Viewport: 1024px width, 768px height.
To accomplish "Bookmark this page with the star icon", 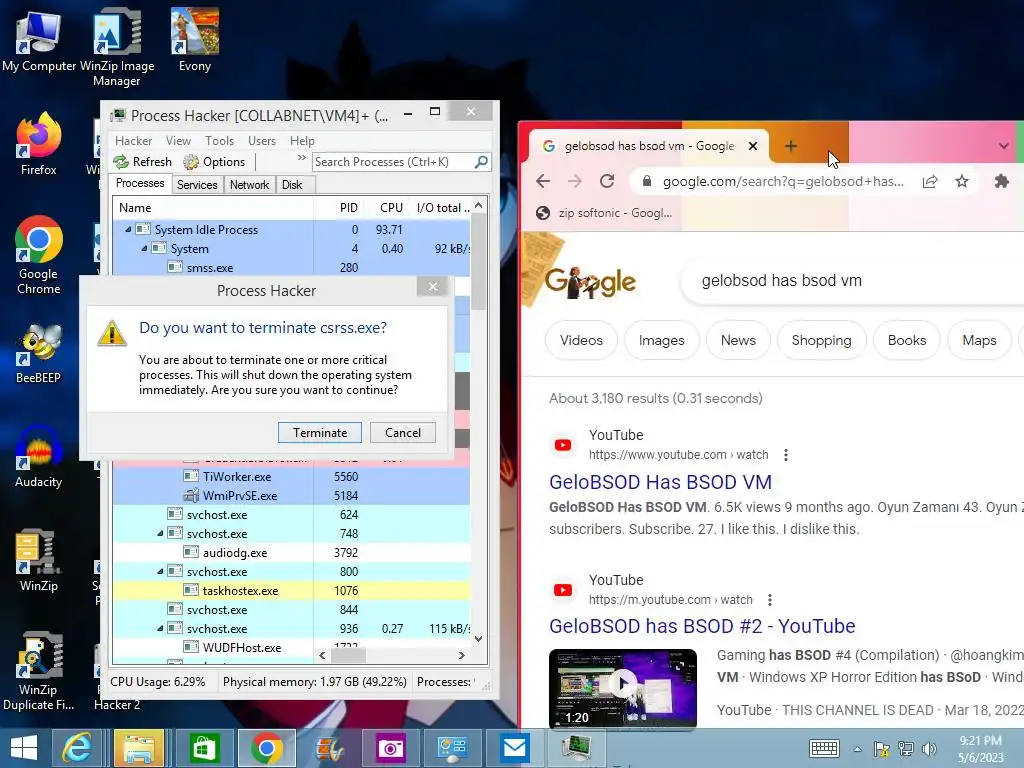I will click(961, 181).
